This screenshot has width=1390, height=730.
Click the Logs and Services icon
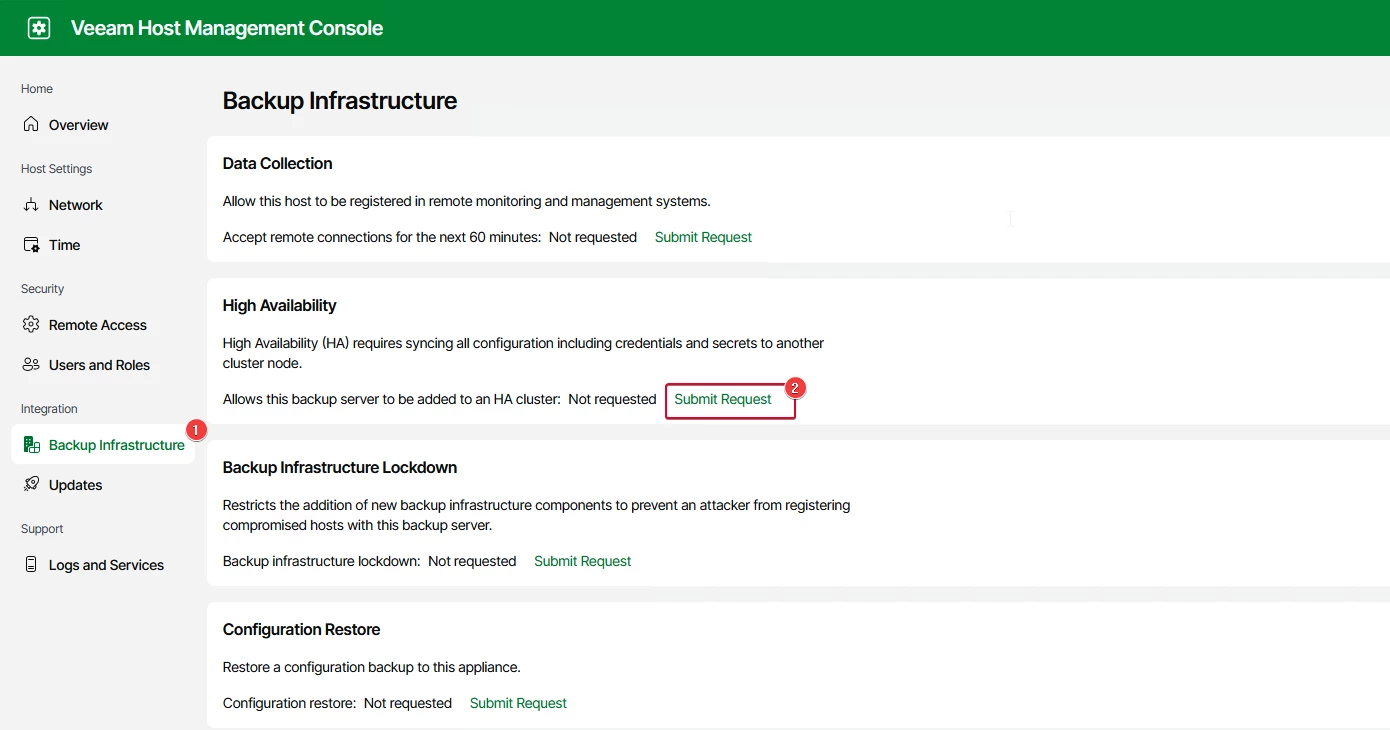click(x=31, y=565)
